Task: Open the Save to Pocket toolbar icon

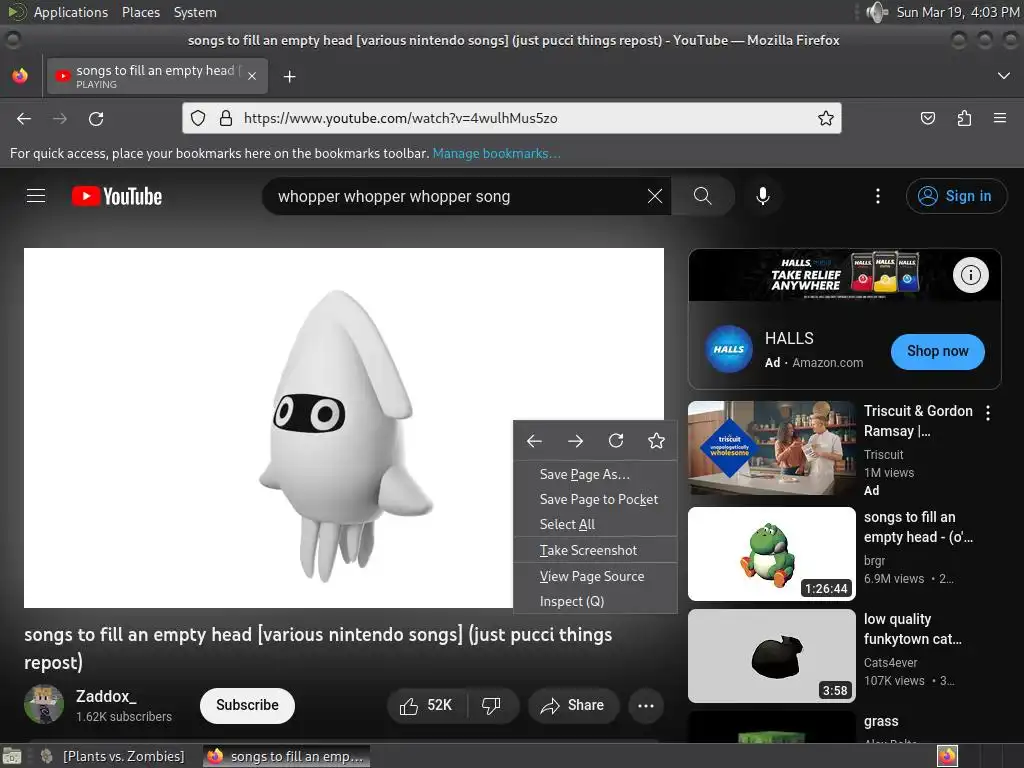Action: 927,118
